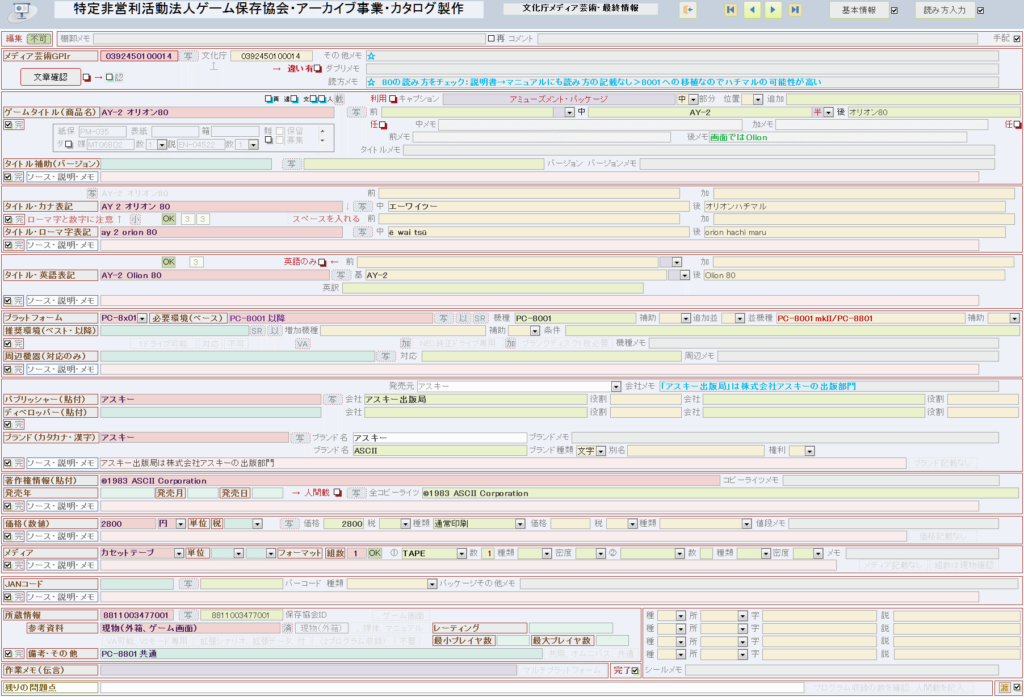Click the OK button beside 組数
This screenshot has width=1024, height=697.
374,553
